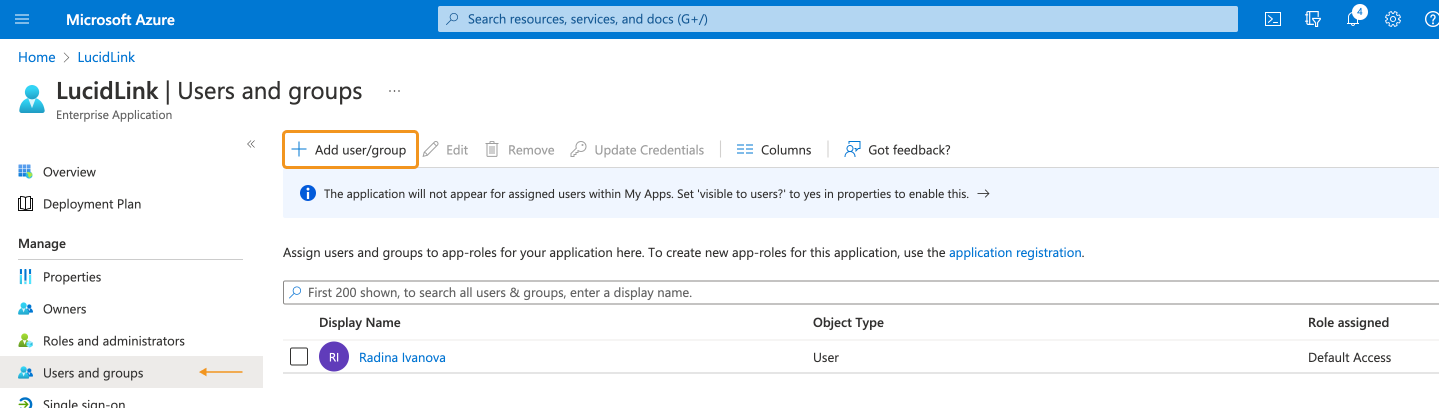Focus the display name search field
This screenshot has height=408, width=1439.
point(861,293)
